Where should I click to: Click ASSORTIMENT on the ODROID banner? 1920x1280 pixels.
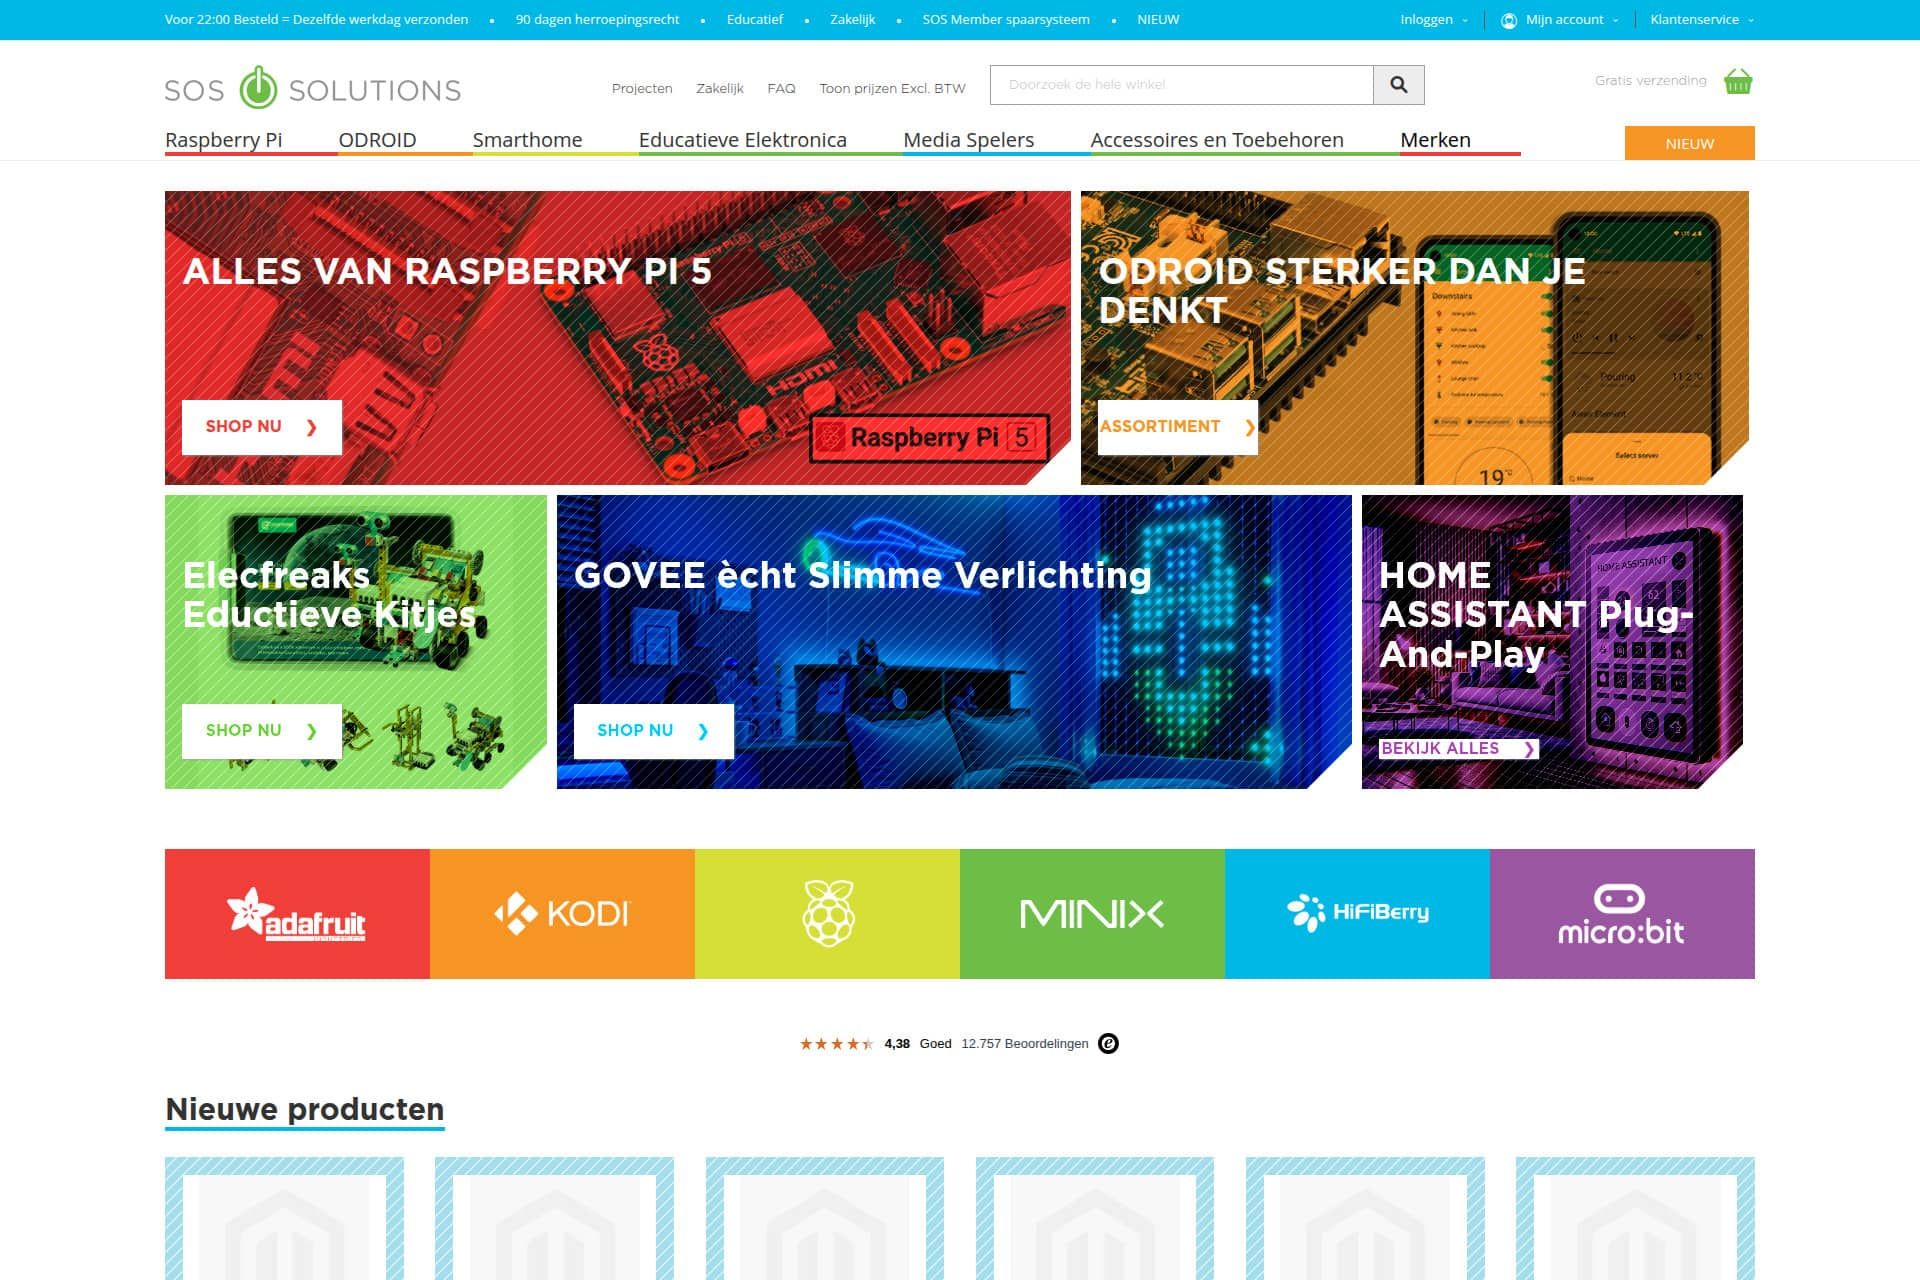point(1177,427)
